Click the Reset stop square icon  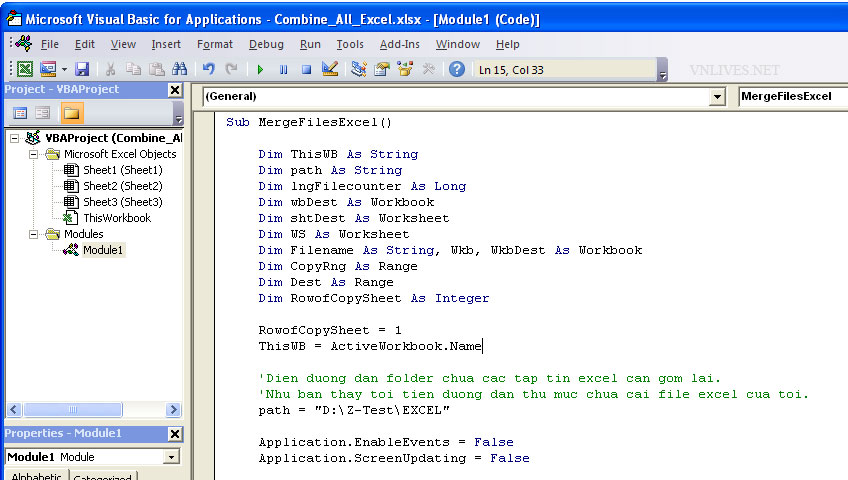(x=307, y=69)
